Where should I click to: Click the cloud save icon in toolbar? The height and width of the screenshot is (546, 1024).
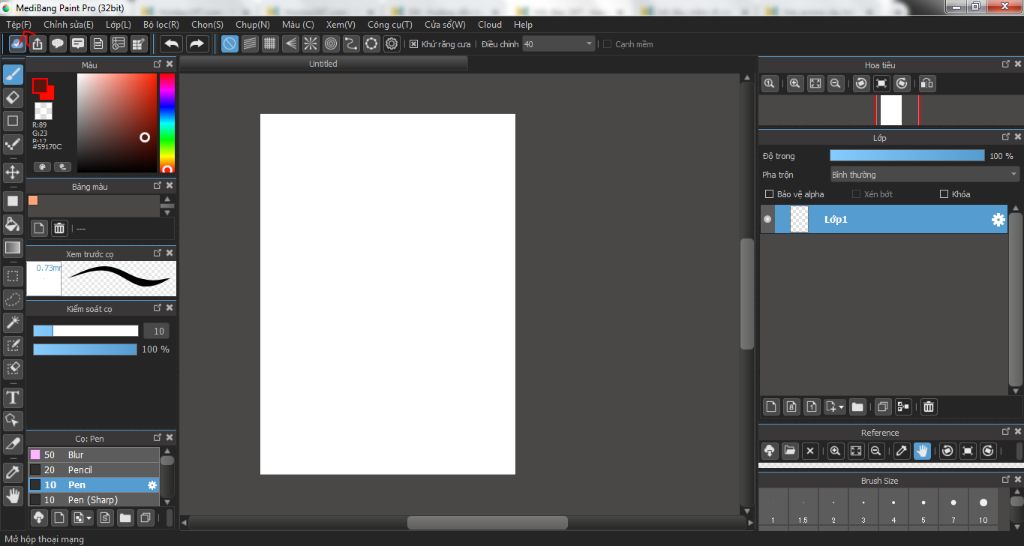17,44
